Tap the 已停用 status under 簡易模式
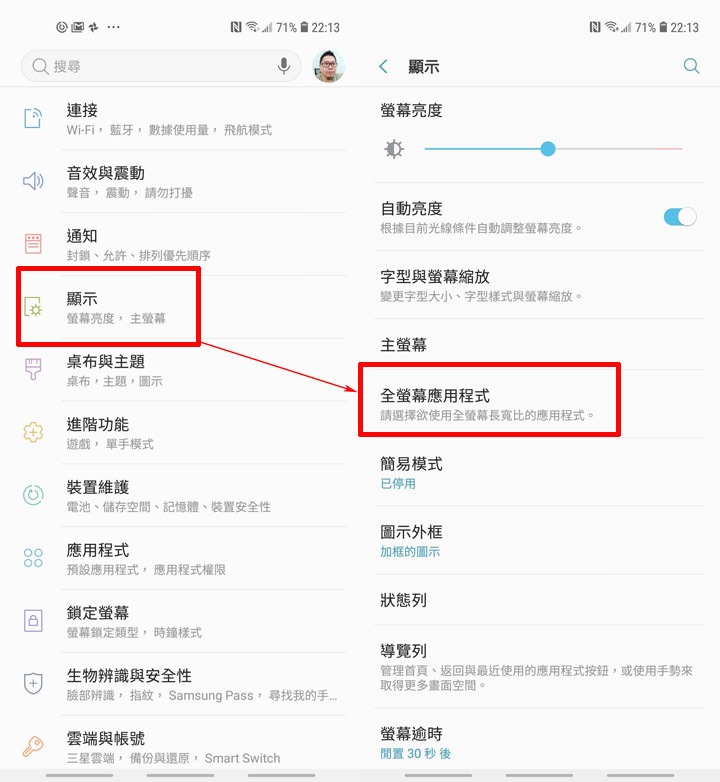The image size is (720, 782). point(398,483)
